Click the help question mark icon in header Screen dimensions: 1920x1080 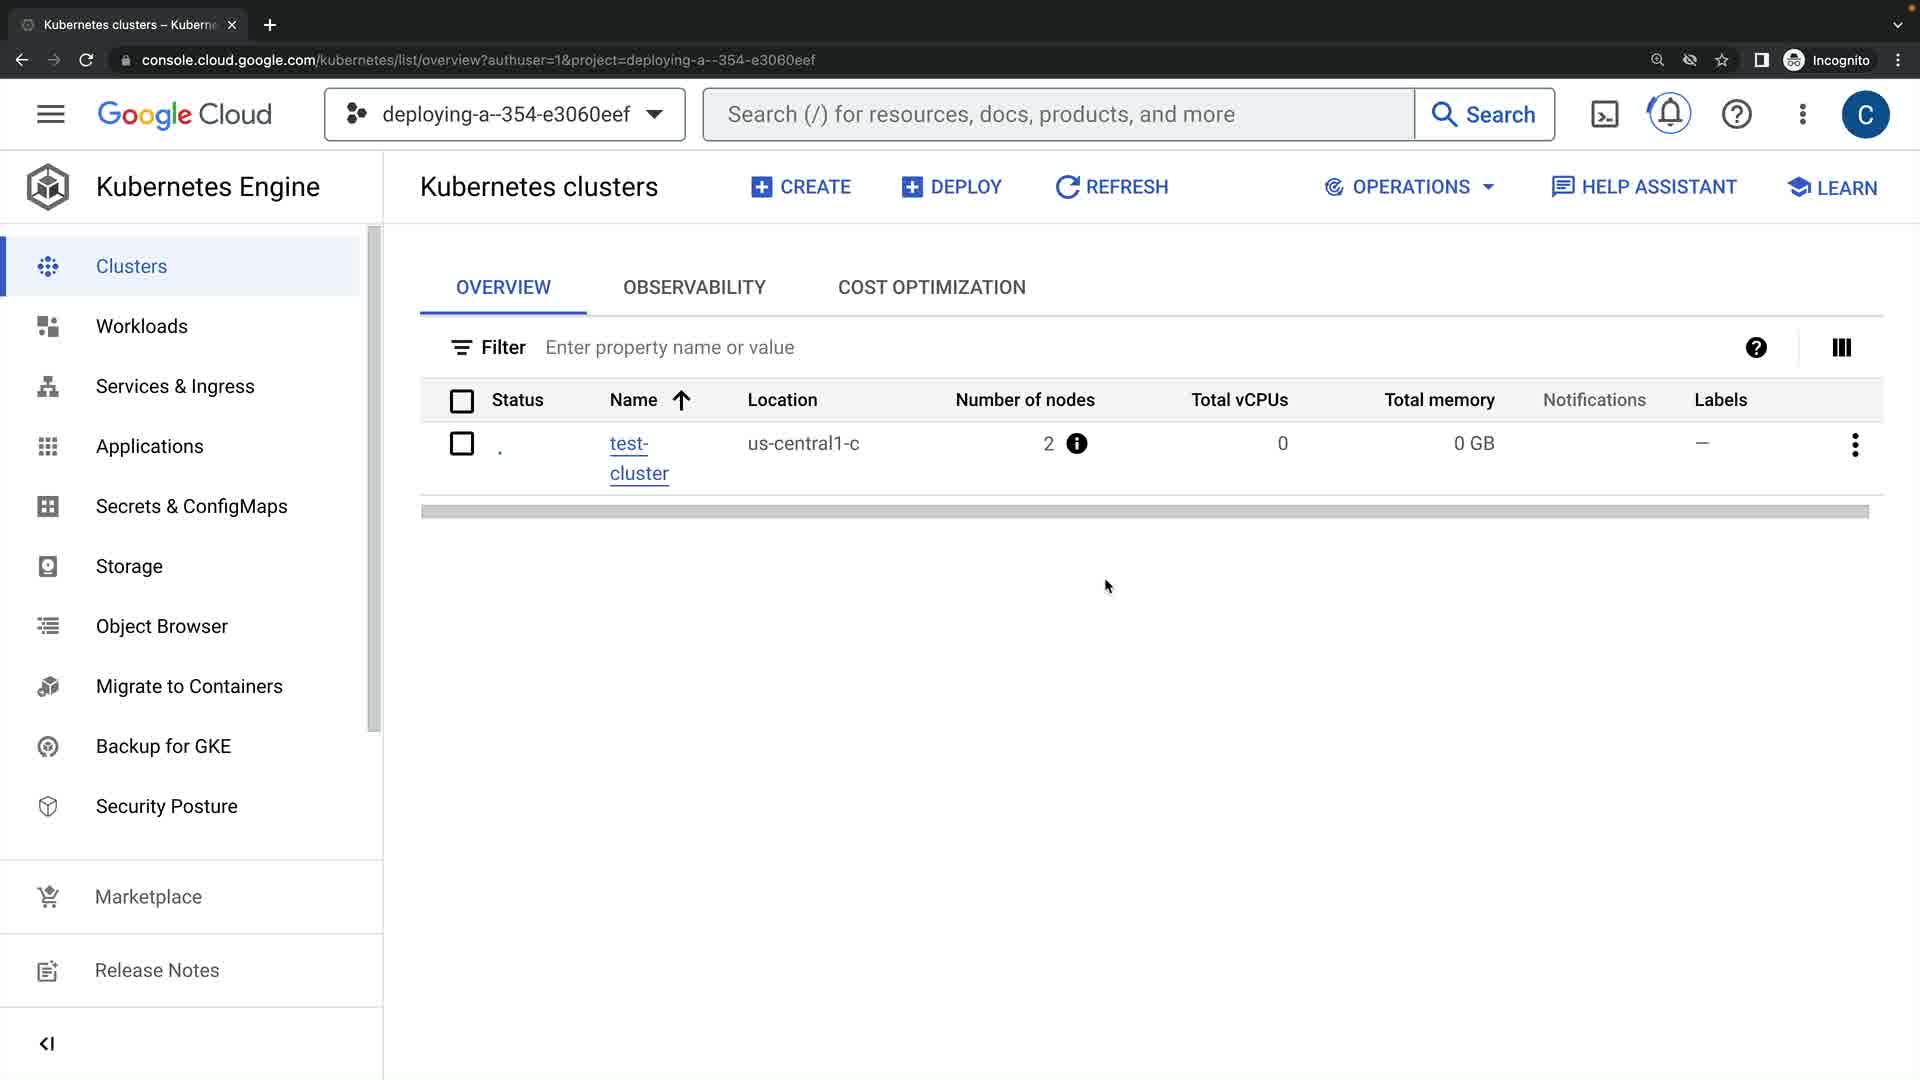(x=1736, y=114)
